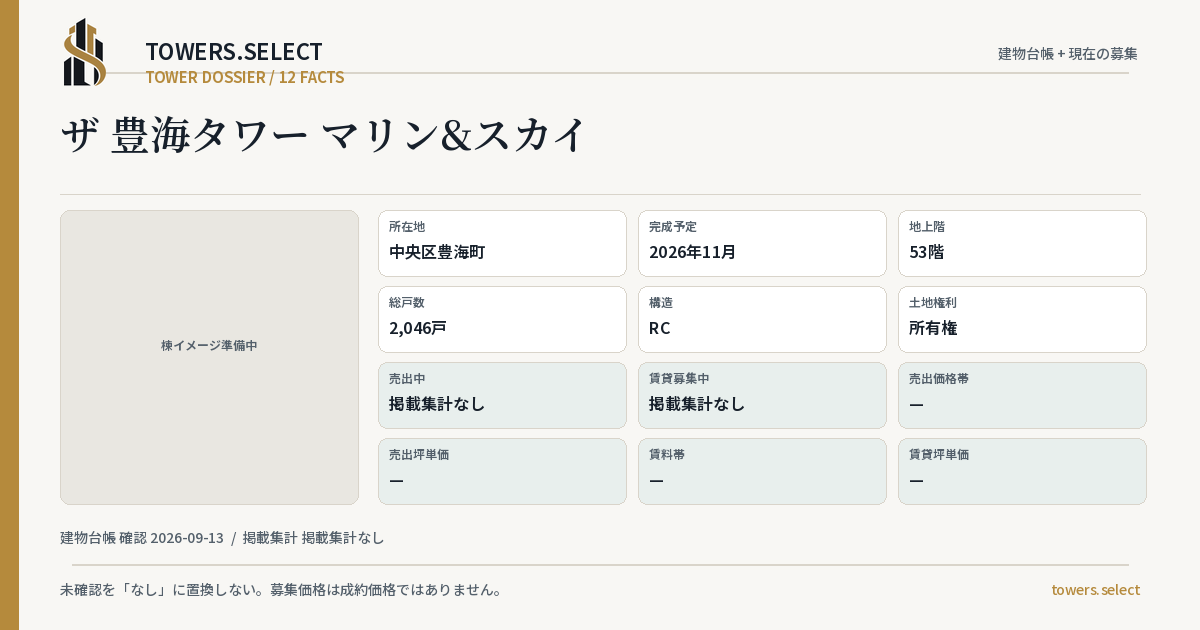Image resolution: width=1200 pixels, height=630 pixels.
Task: Select the 売出坪単価 card
Action: [502, 471]
